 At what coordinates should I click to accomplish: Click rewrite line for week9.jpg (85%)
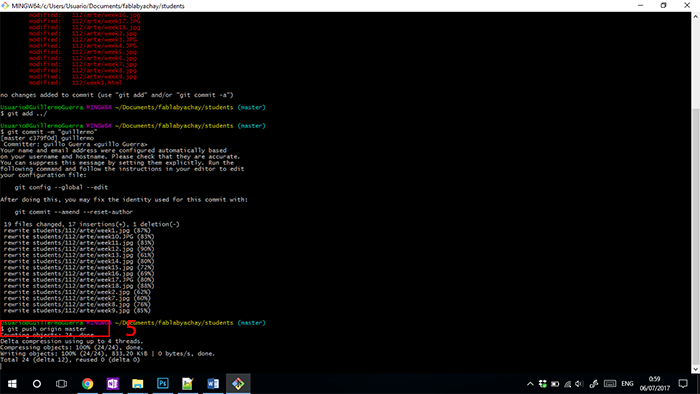(x=77, y=311)
